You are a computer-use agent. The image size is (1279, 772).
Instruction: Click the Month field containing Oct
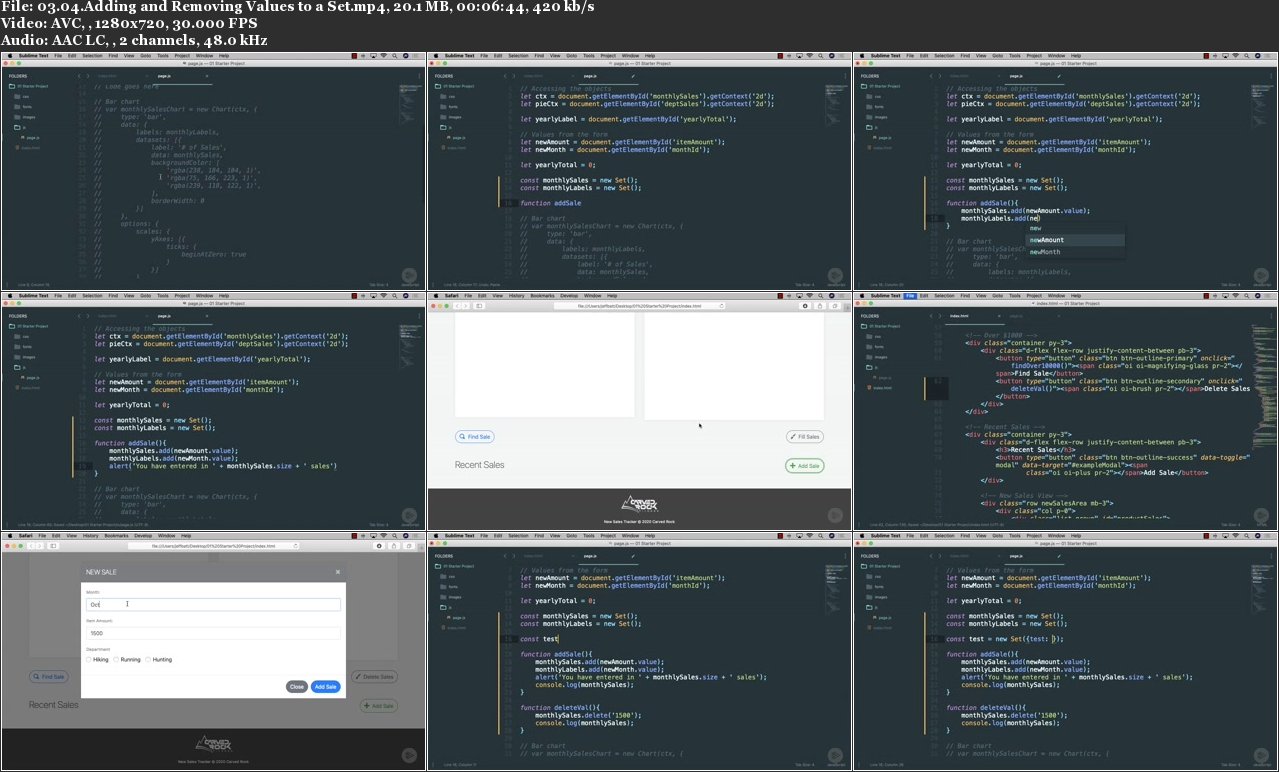pos(213,605)
